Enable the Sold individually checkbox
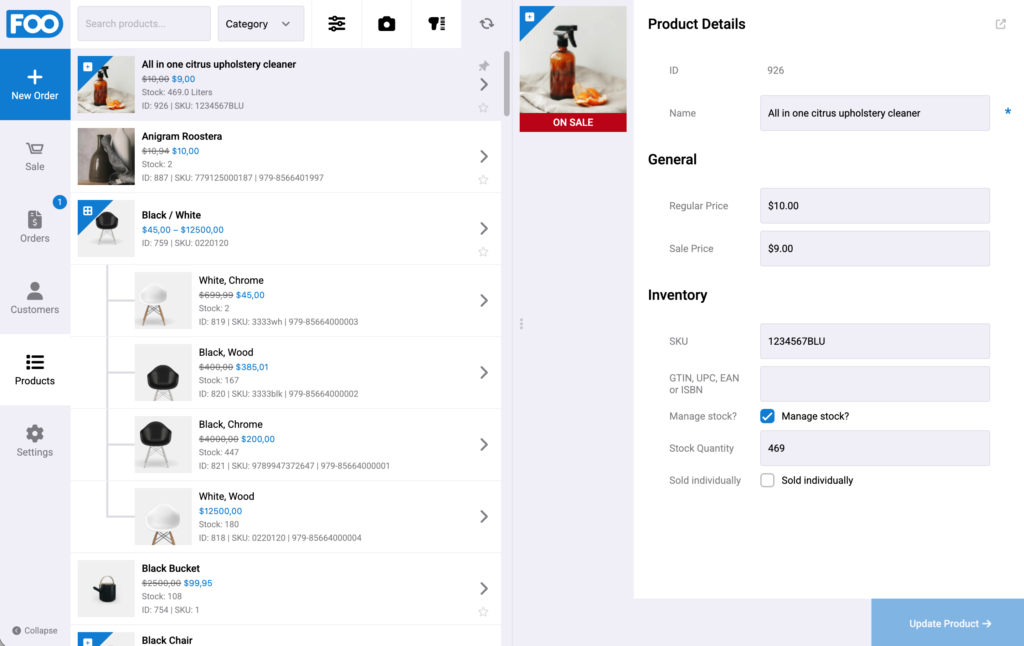The image size is (1024, 646). (767, 480)
